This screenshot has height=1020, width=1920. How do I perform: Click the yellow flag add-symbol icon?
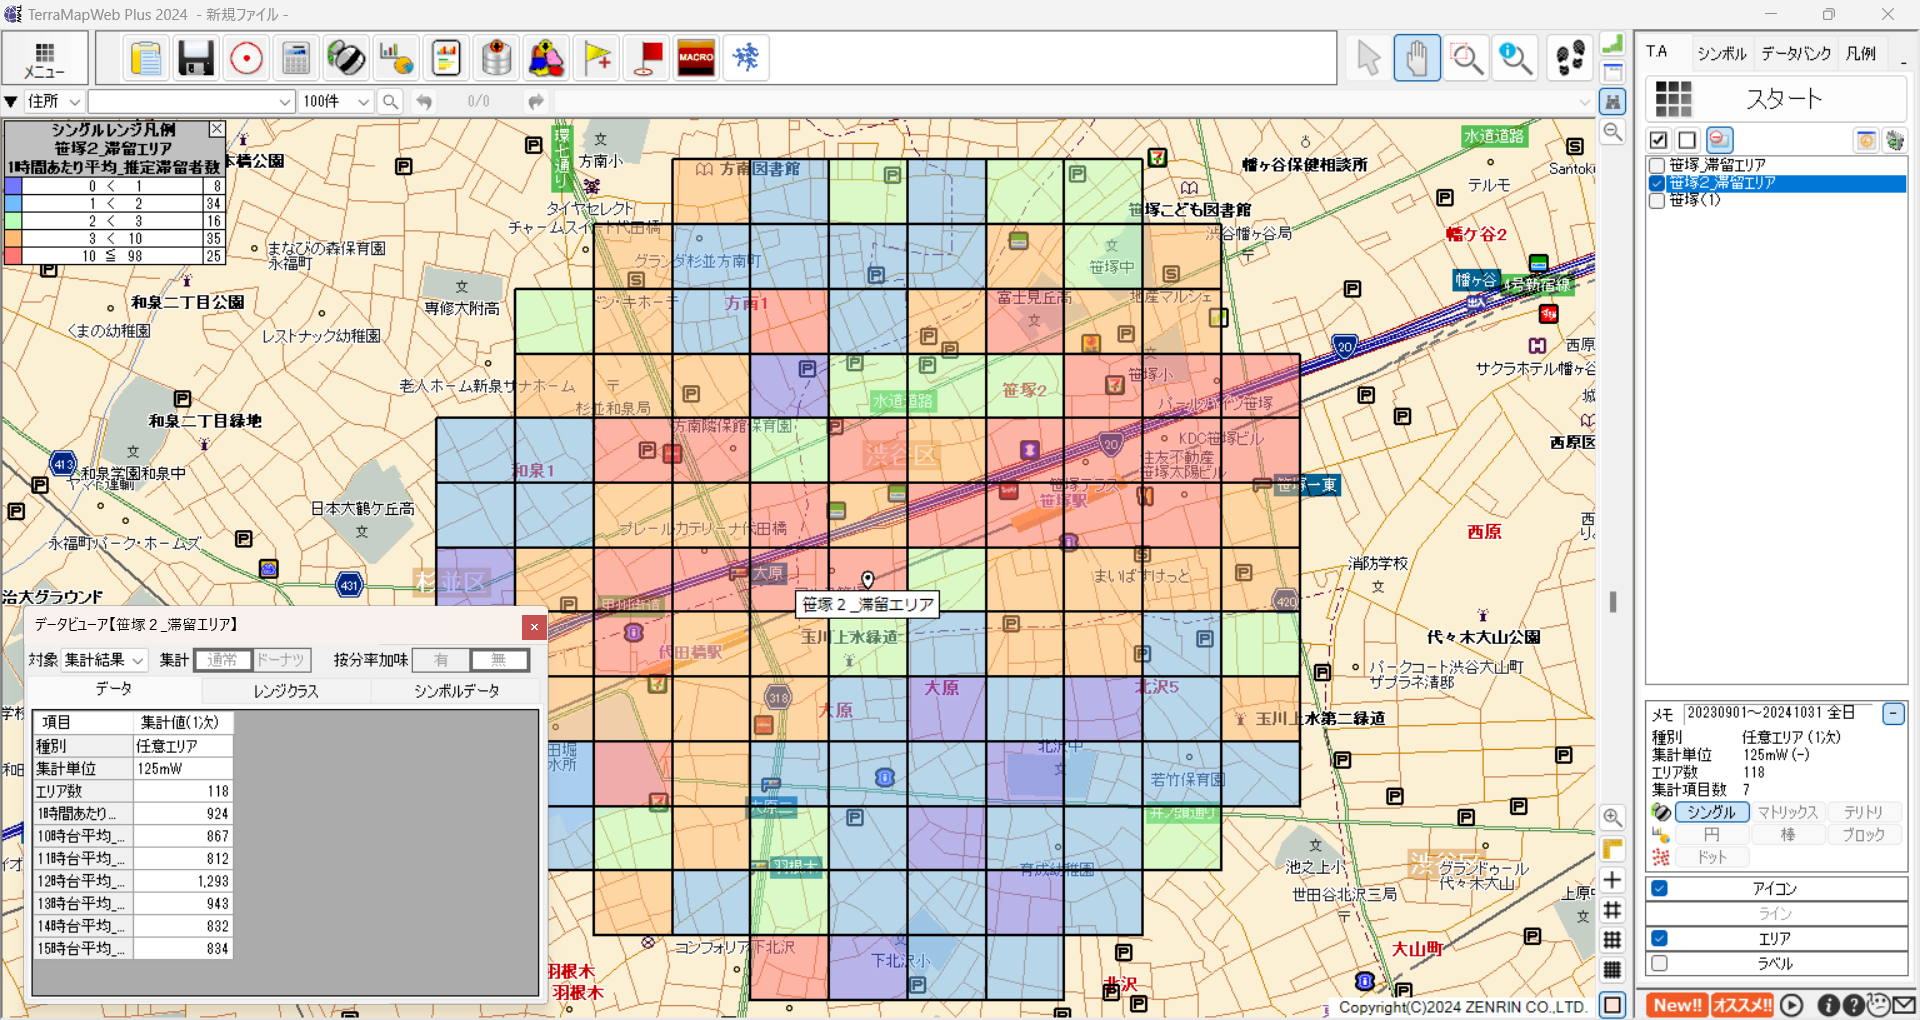[x=598, y=58]
